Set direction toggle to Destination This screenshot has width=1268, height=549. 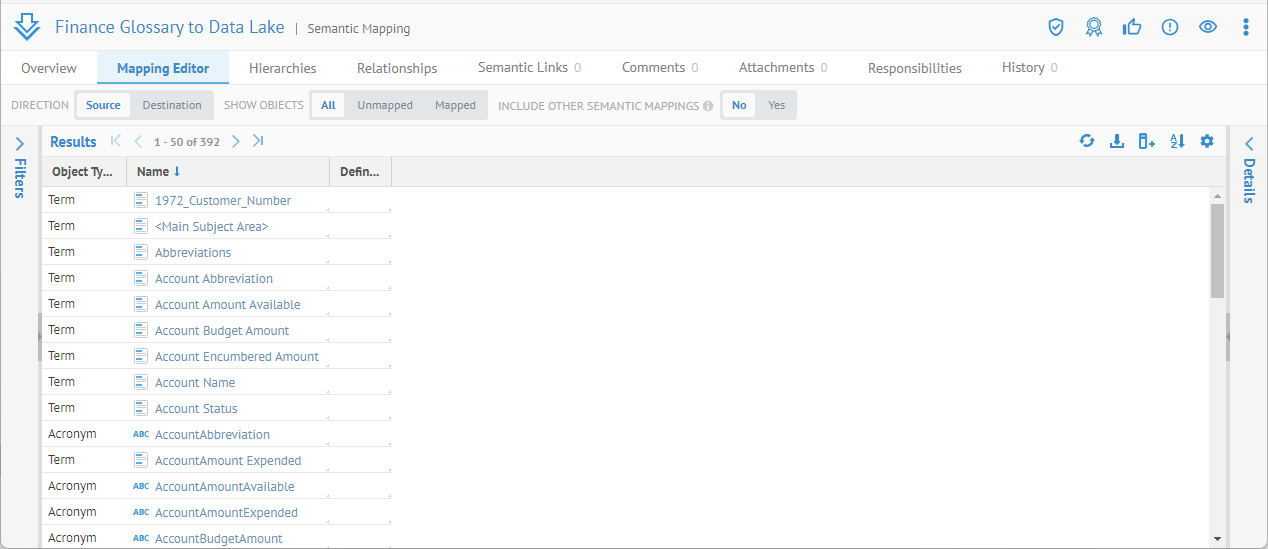click(171, 105)
